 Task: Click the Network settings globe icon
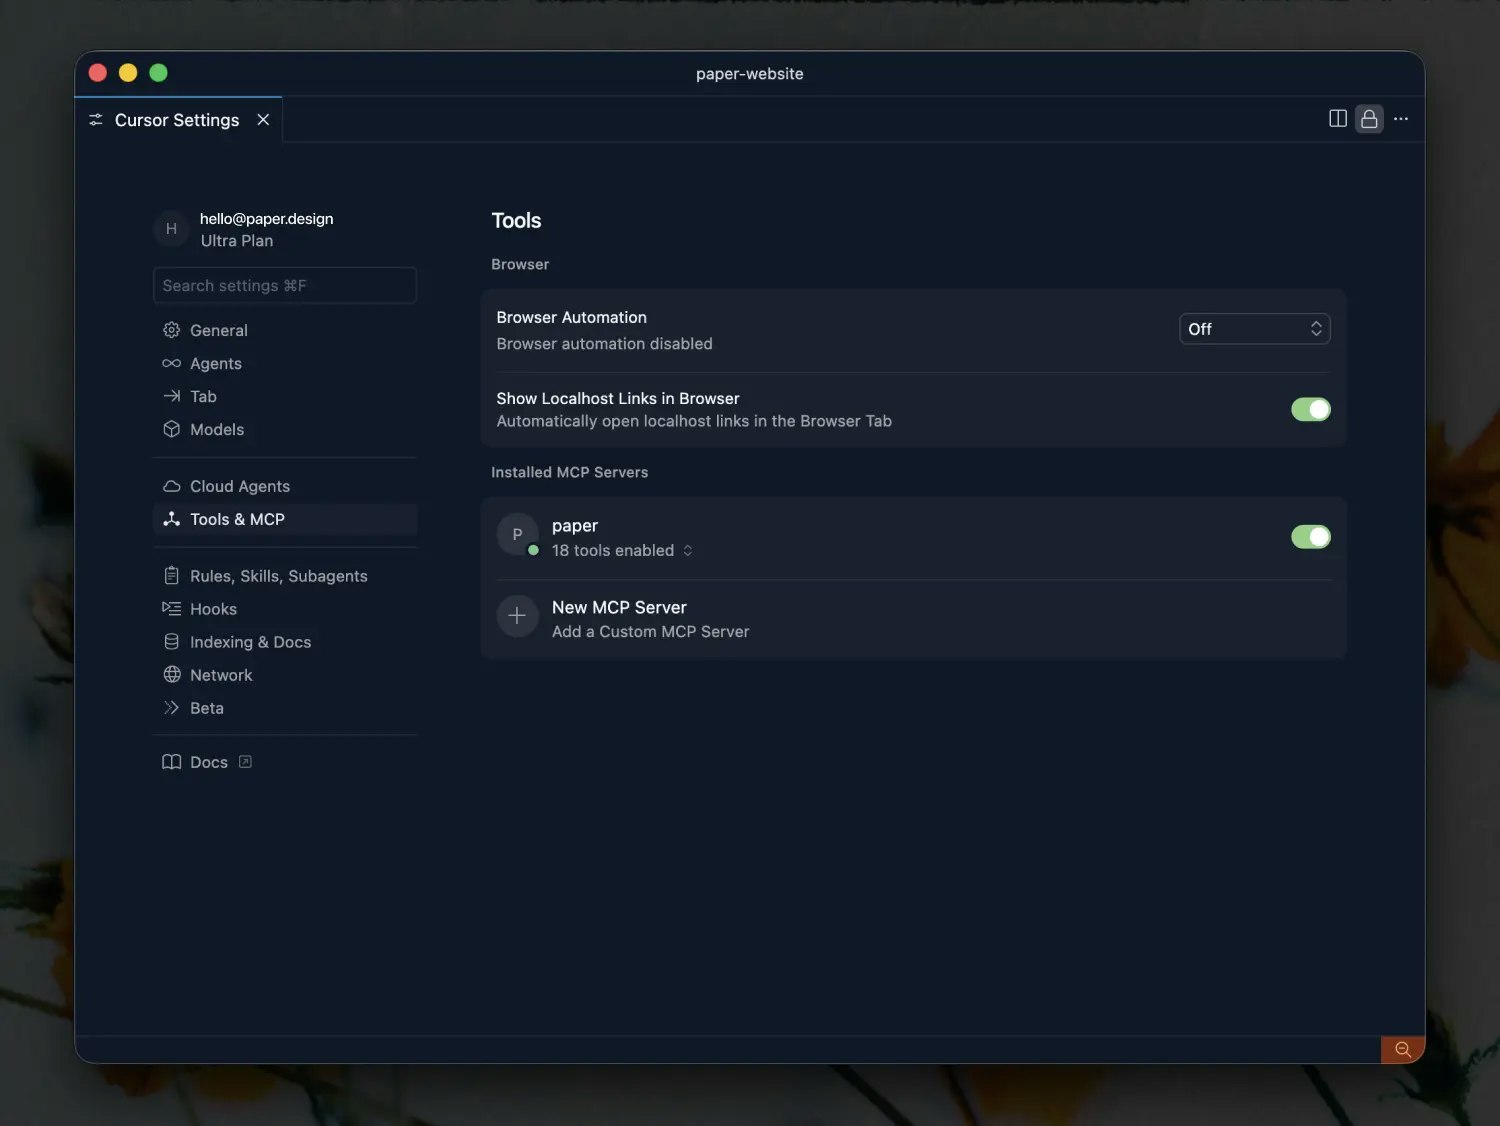171,675
